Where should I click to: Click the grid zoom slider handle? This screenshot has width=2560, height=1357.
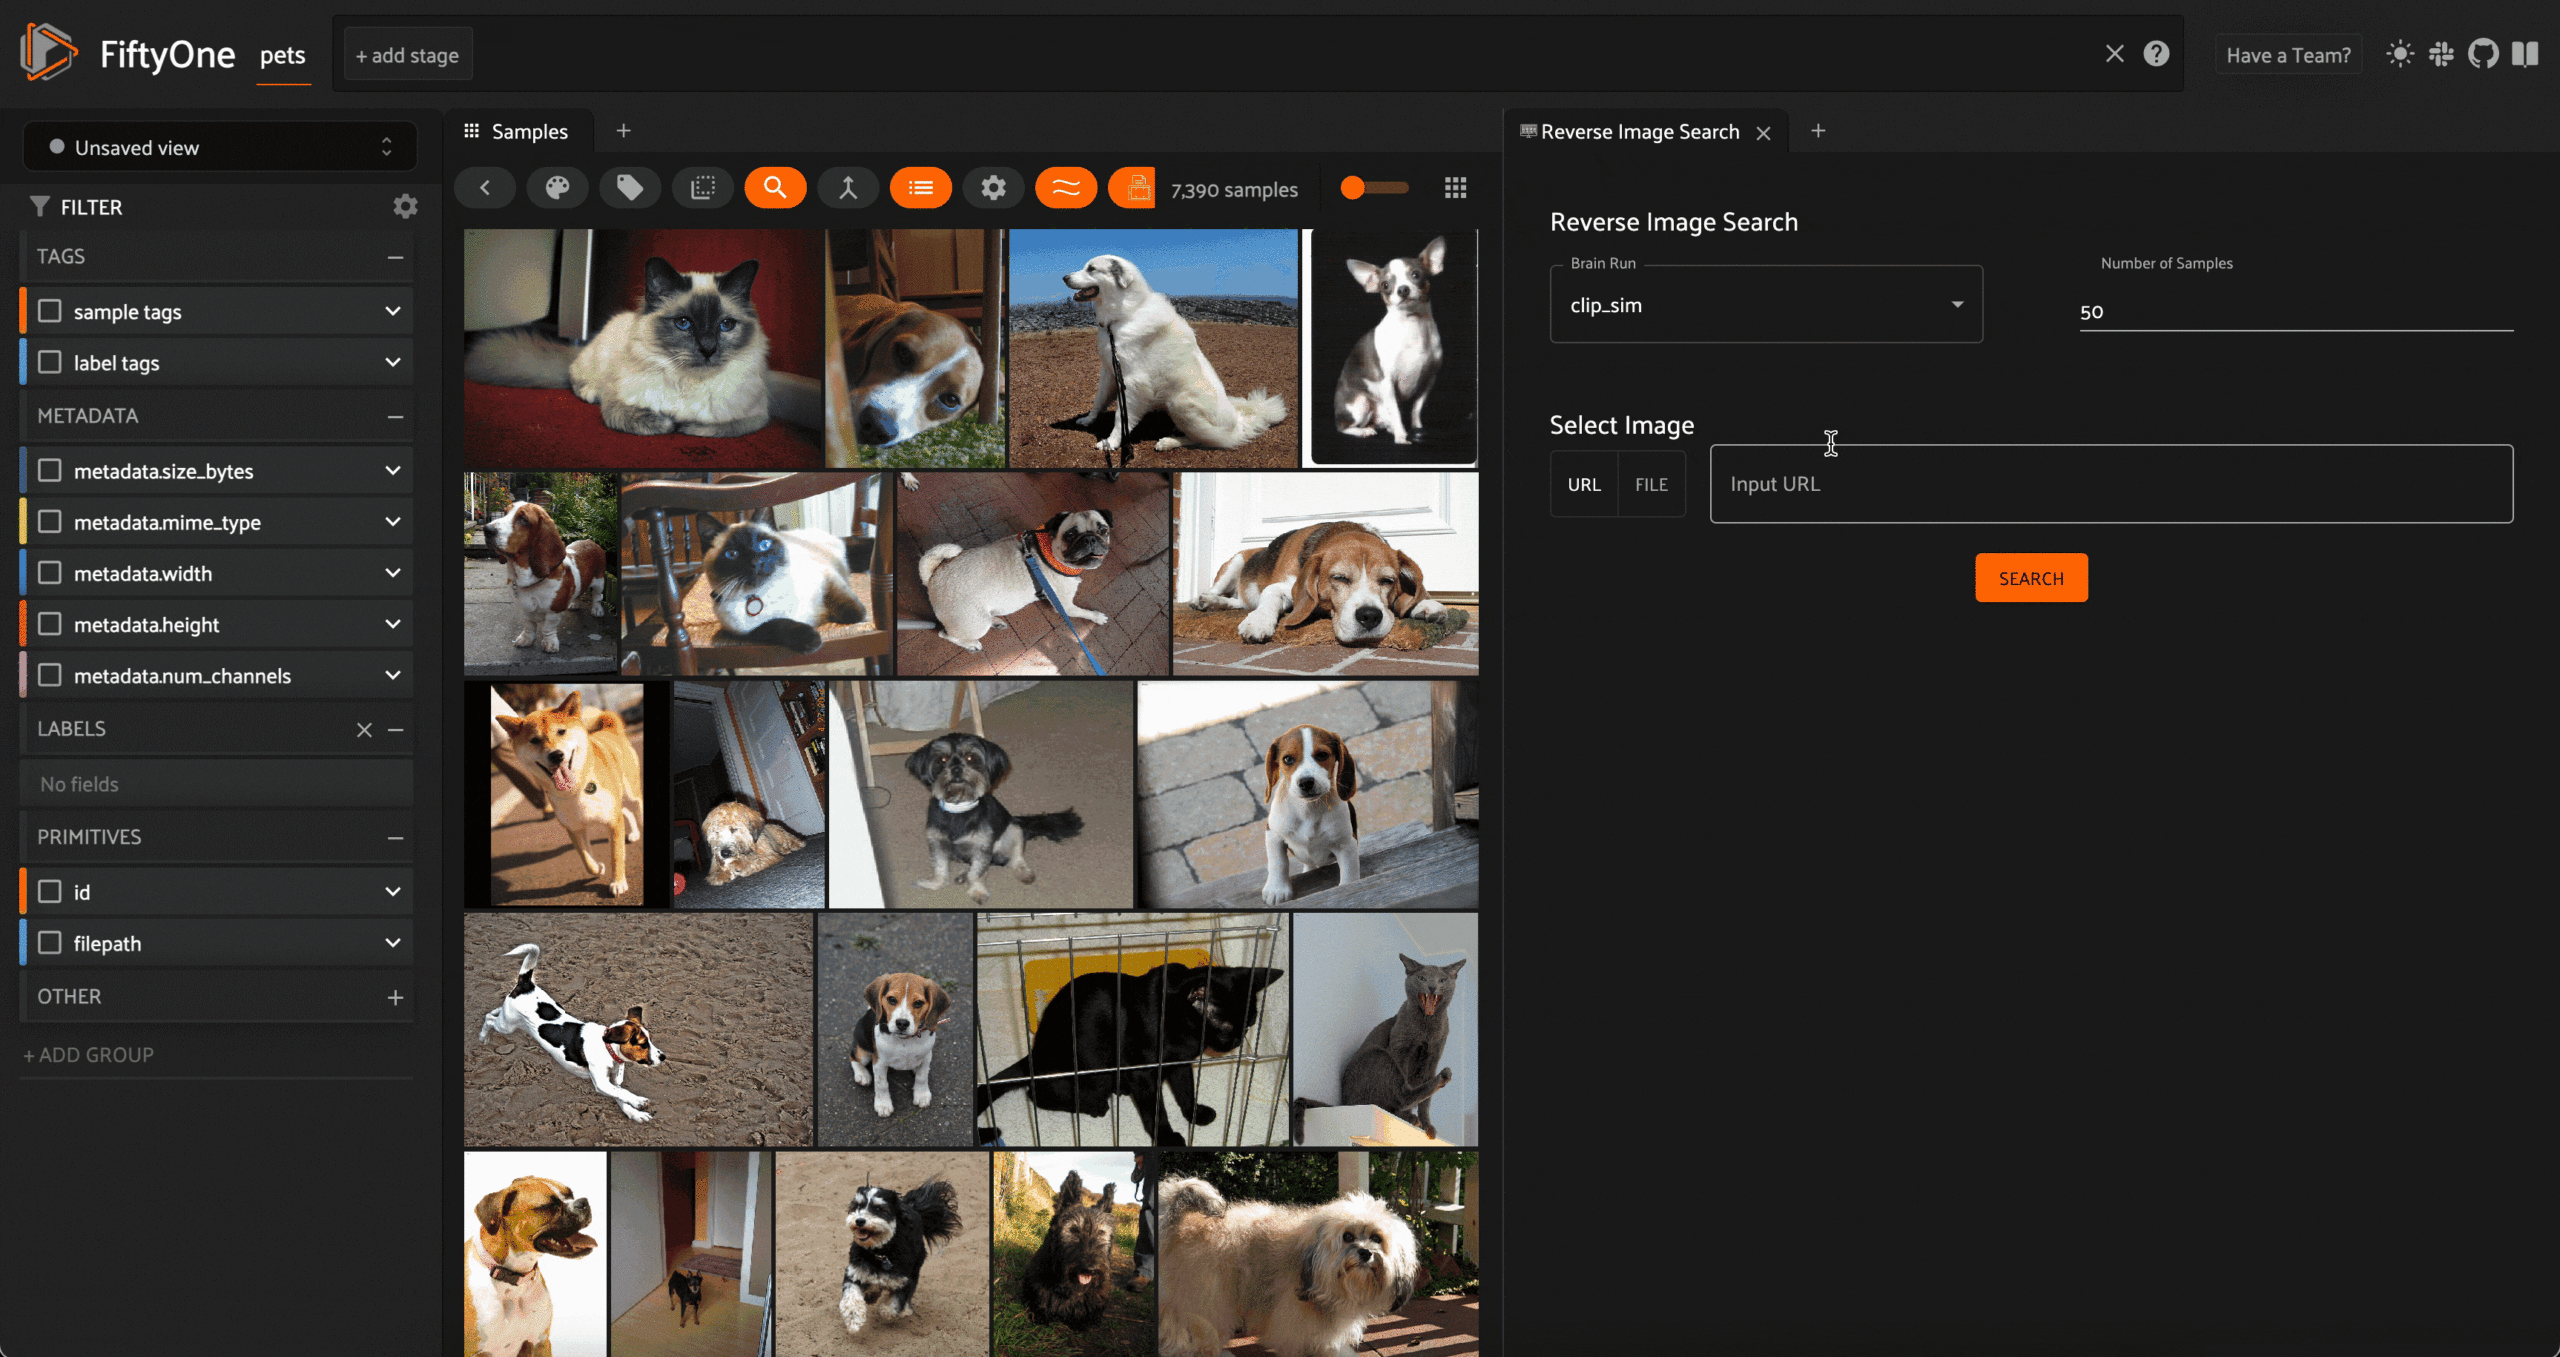click(x=1353, y=188)
